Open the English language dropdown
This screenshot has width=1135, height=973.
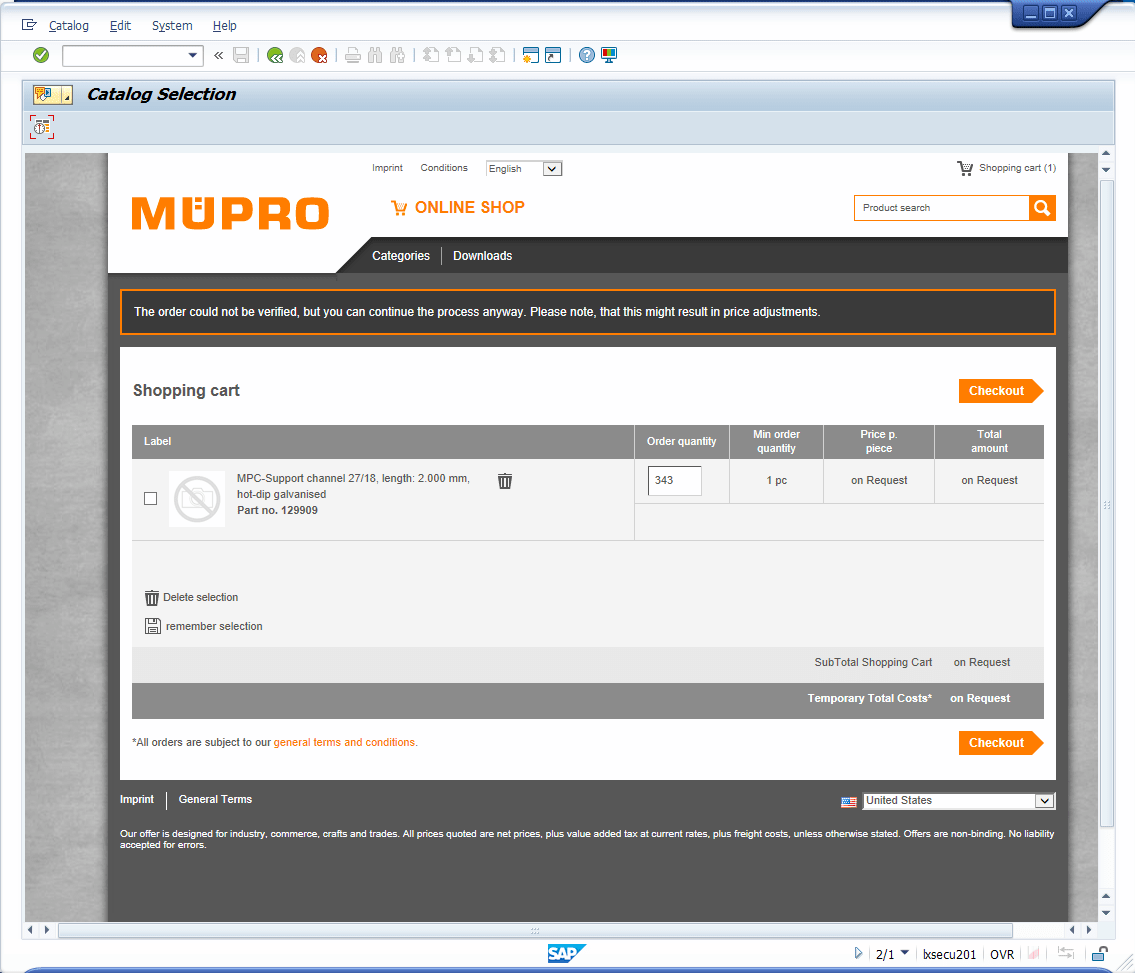click(524, 169)
